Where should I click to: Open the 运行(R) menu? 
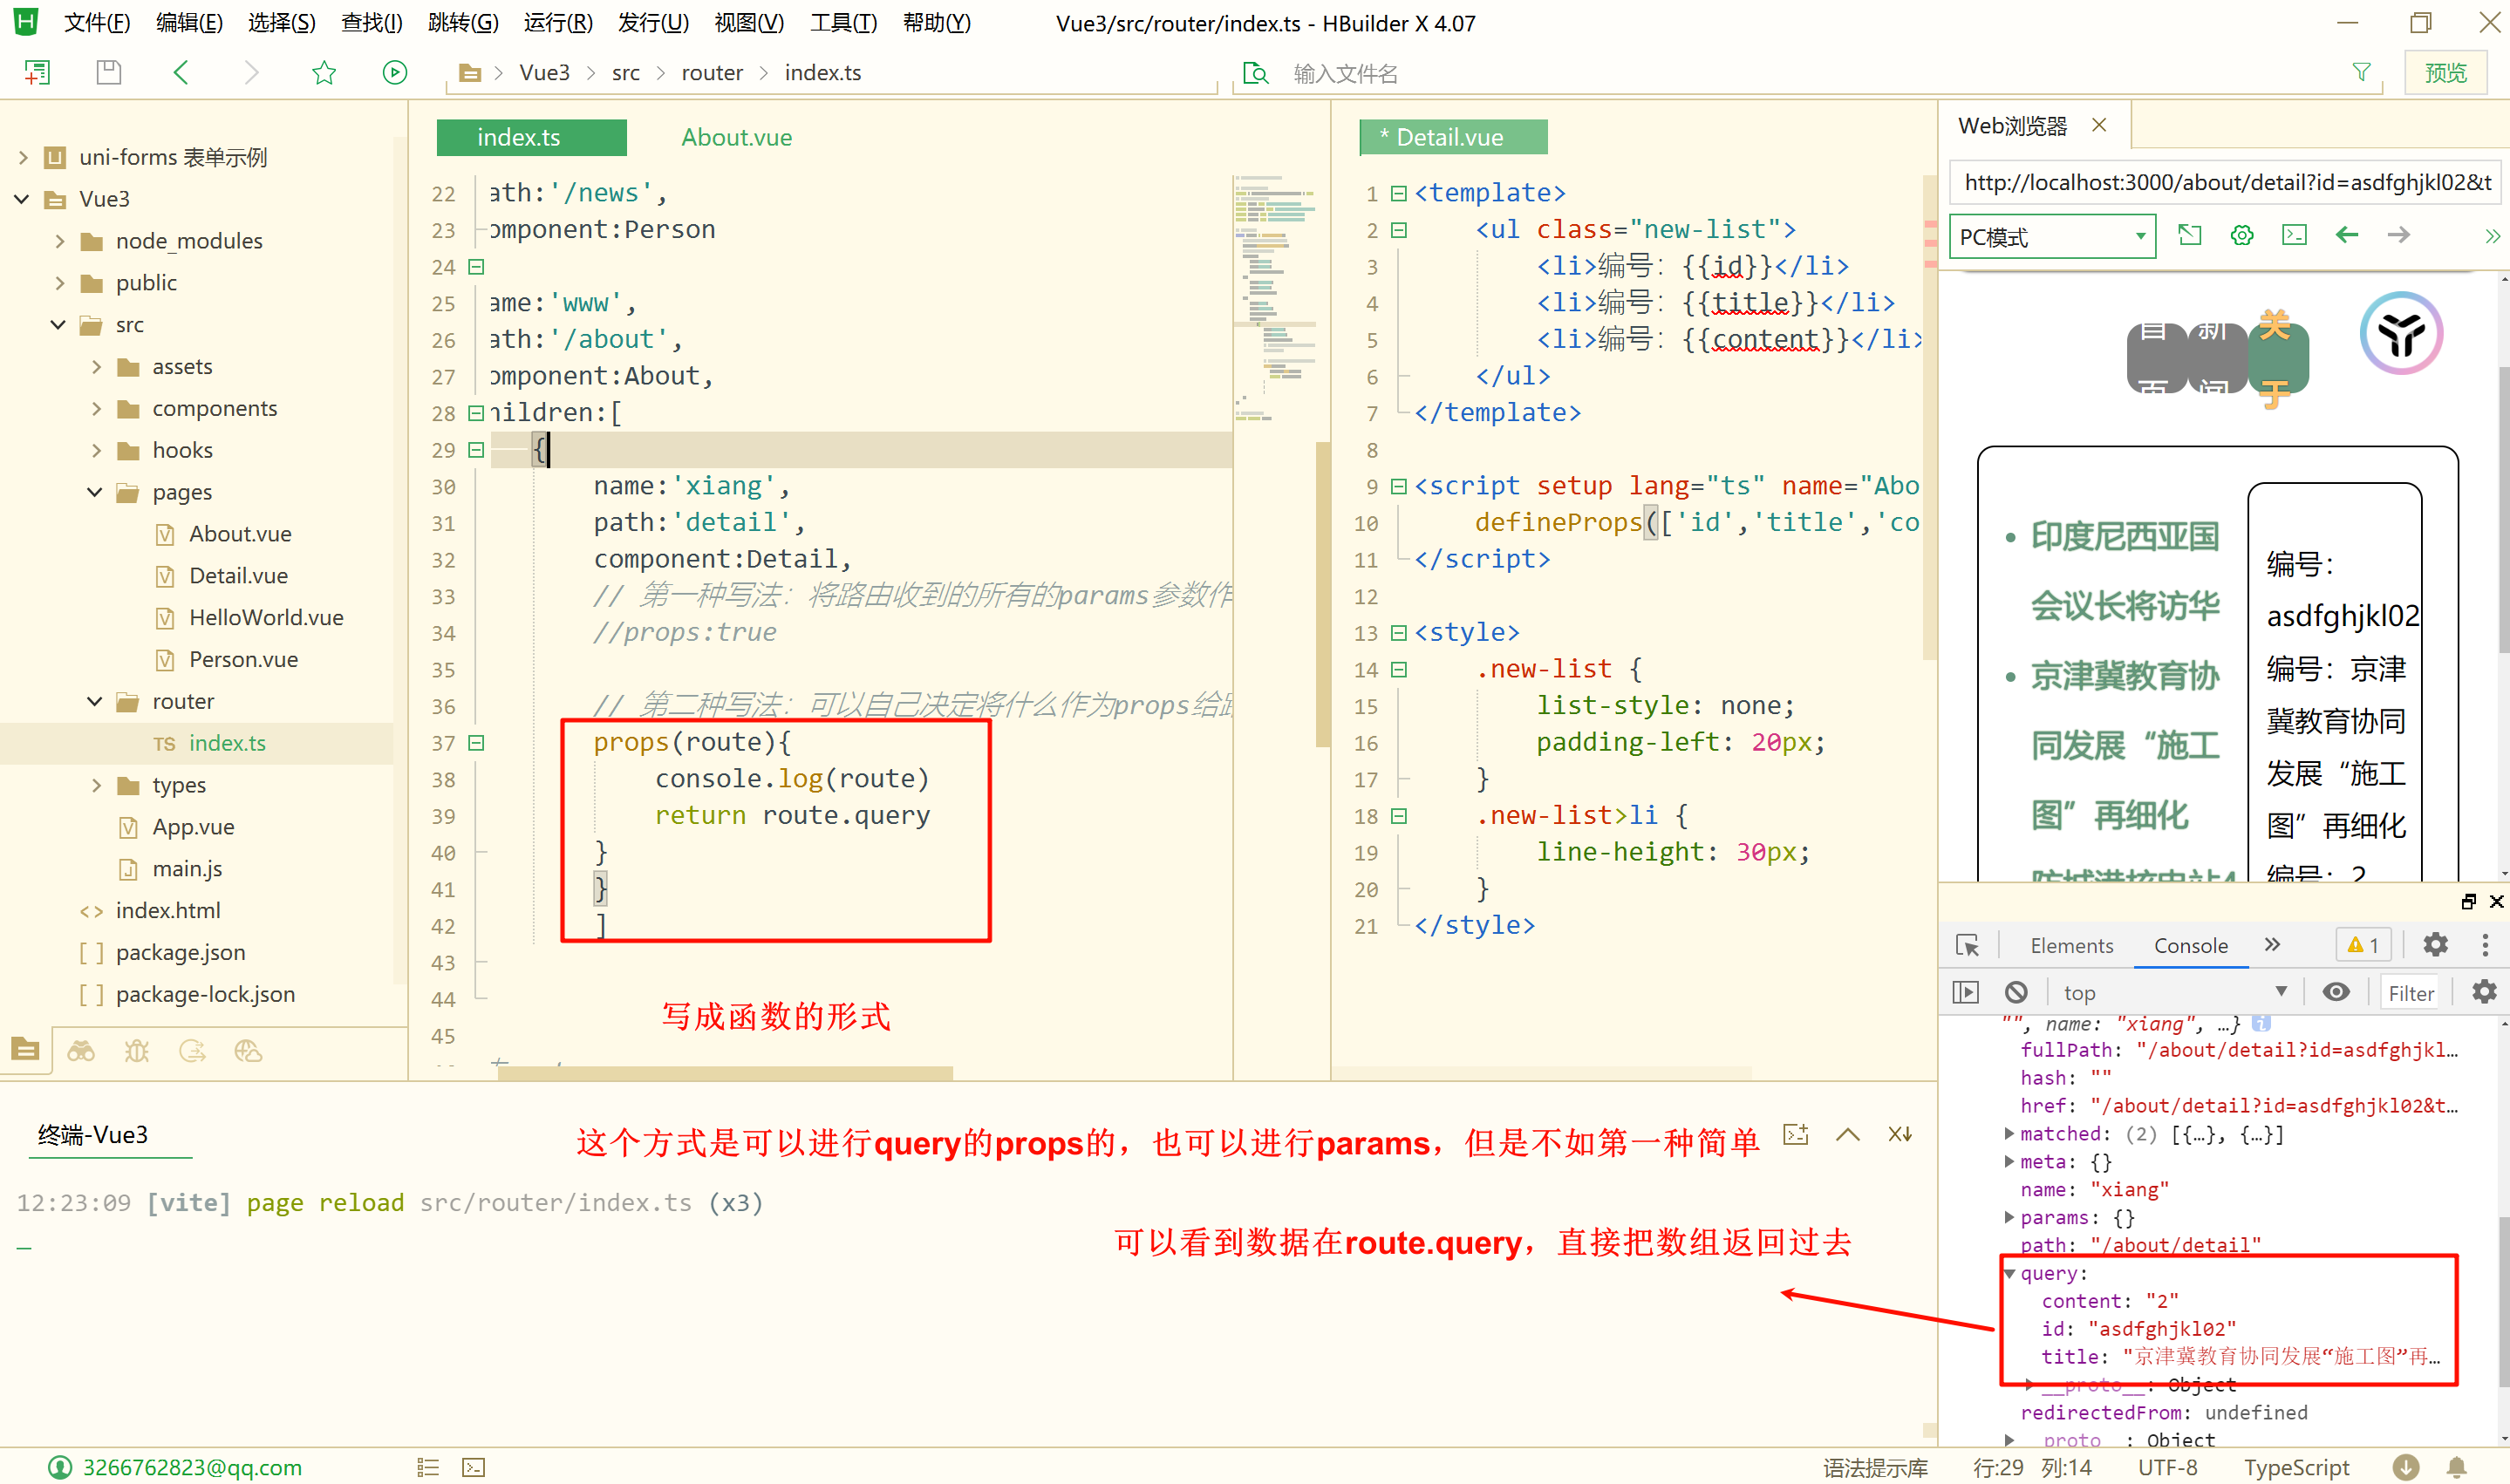(557, 22)
